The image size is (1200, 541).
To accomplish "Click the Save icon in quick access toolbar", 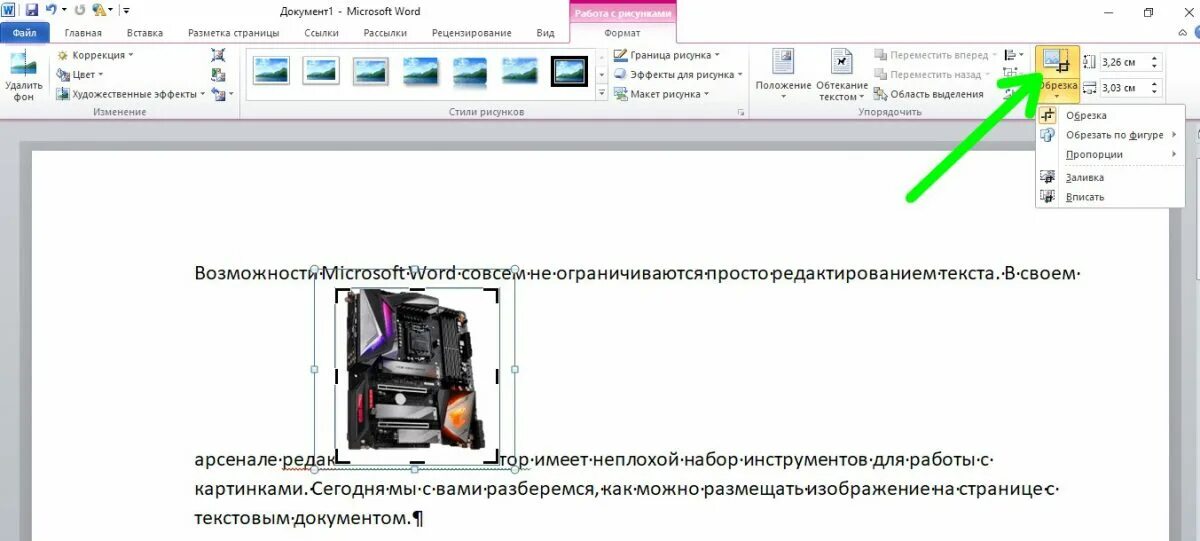I will [31, 10].
